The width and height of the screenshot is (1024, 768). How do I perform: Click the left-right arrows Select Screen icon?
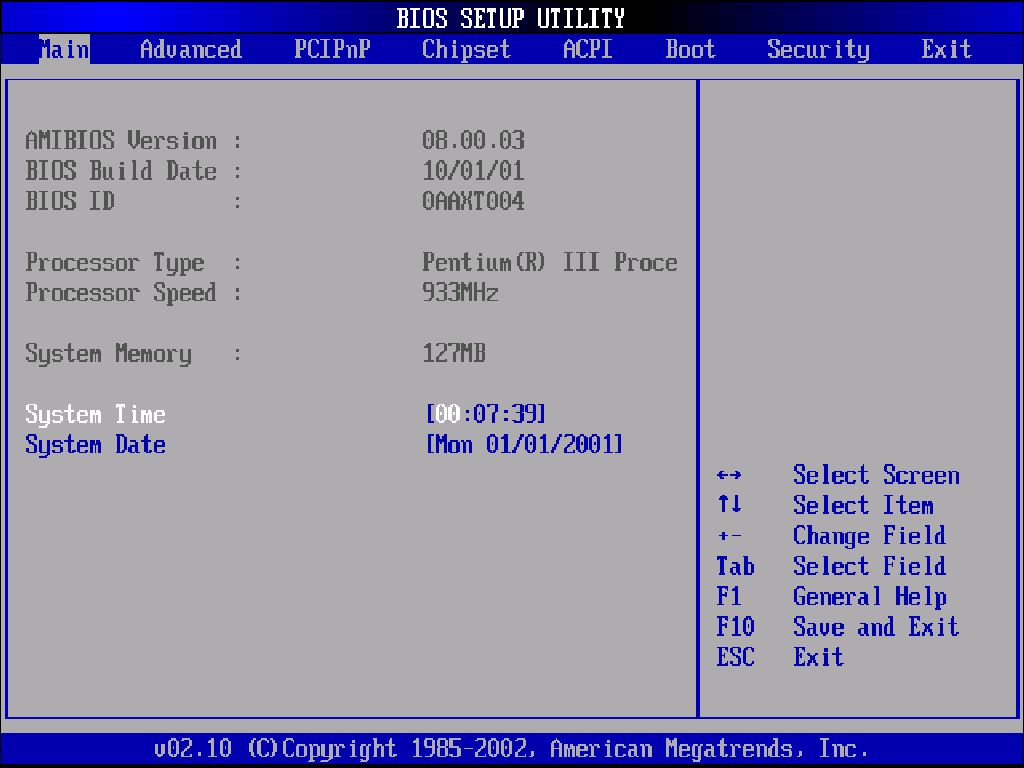[729, 475]
